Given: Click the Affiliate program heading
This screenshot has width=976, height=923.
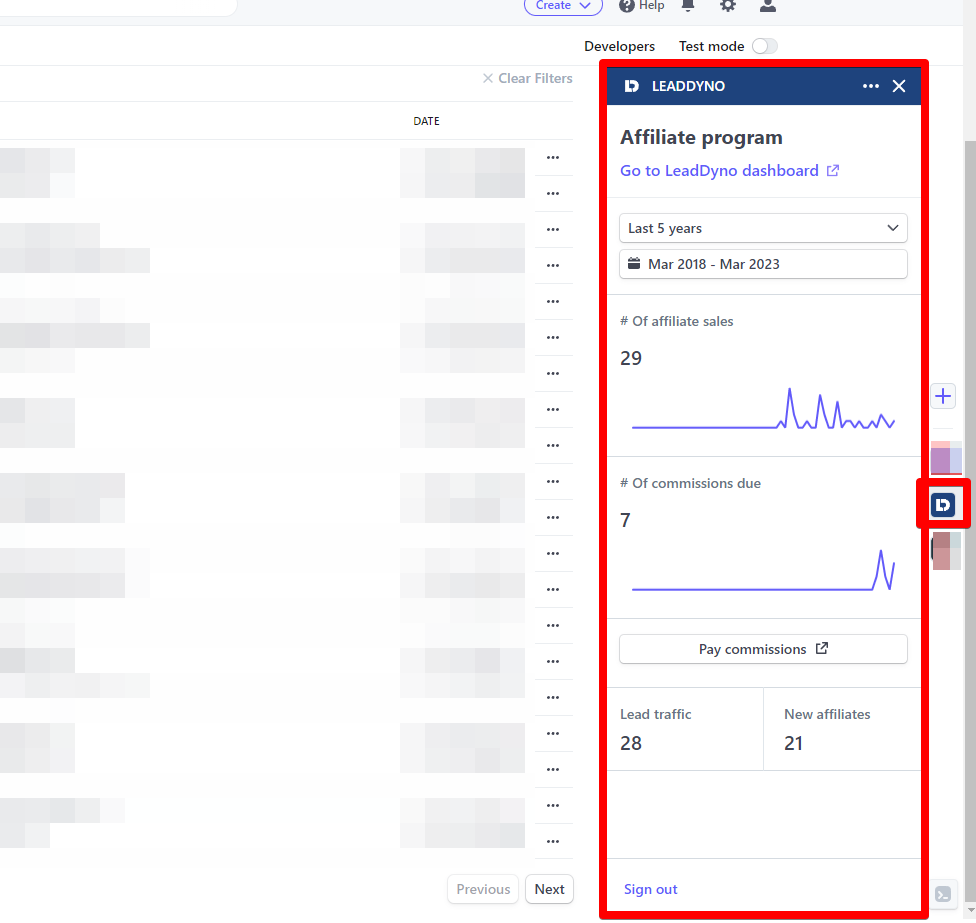Looking at the screenshot, I should click(702, 138).
